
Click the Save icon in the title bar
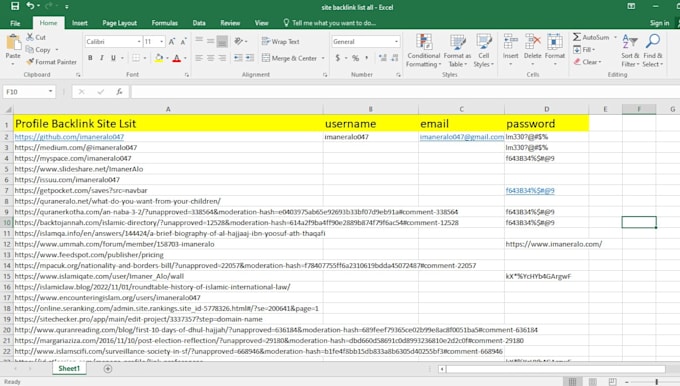tap(15, 6)
